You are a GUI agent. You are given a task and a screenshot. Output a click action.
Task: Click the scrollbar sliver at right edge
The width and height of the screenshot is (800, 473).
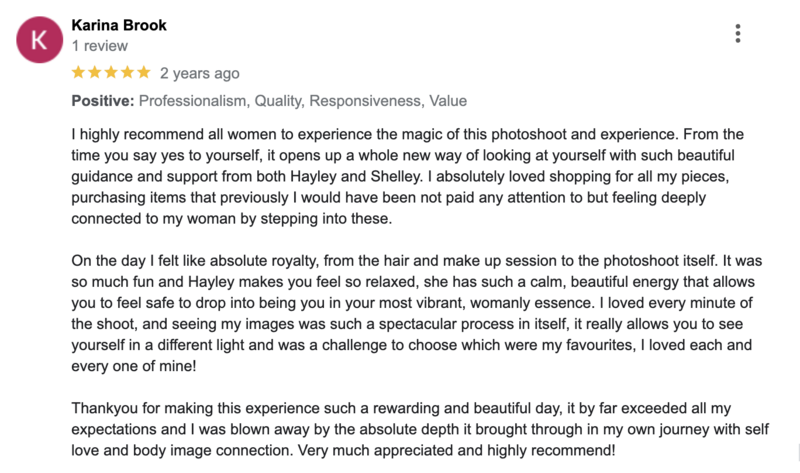coord(798,452)
